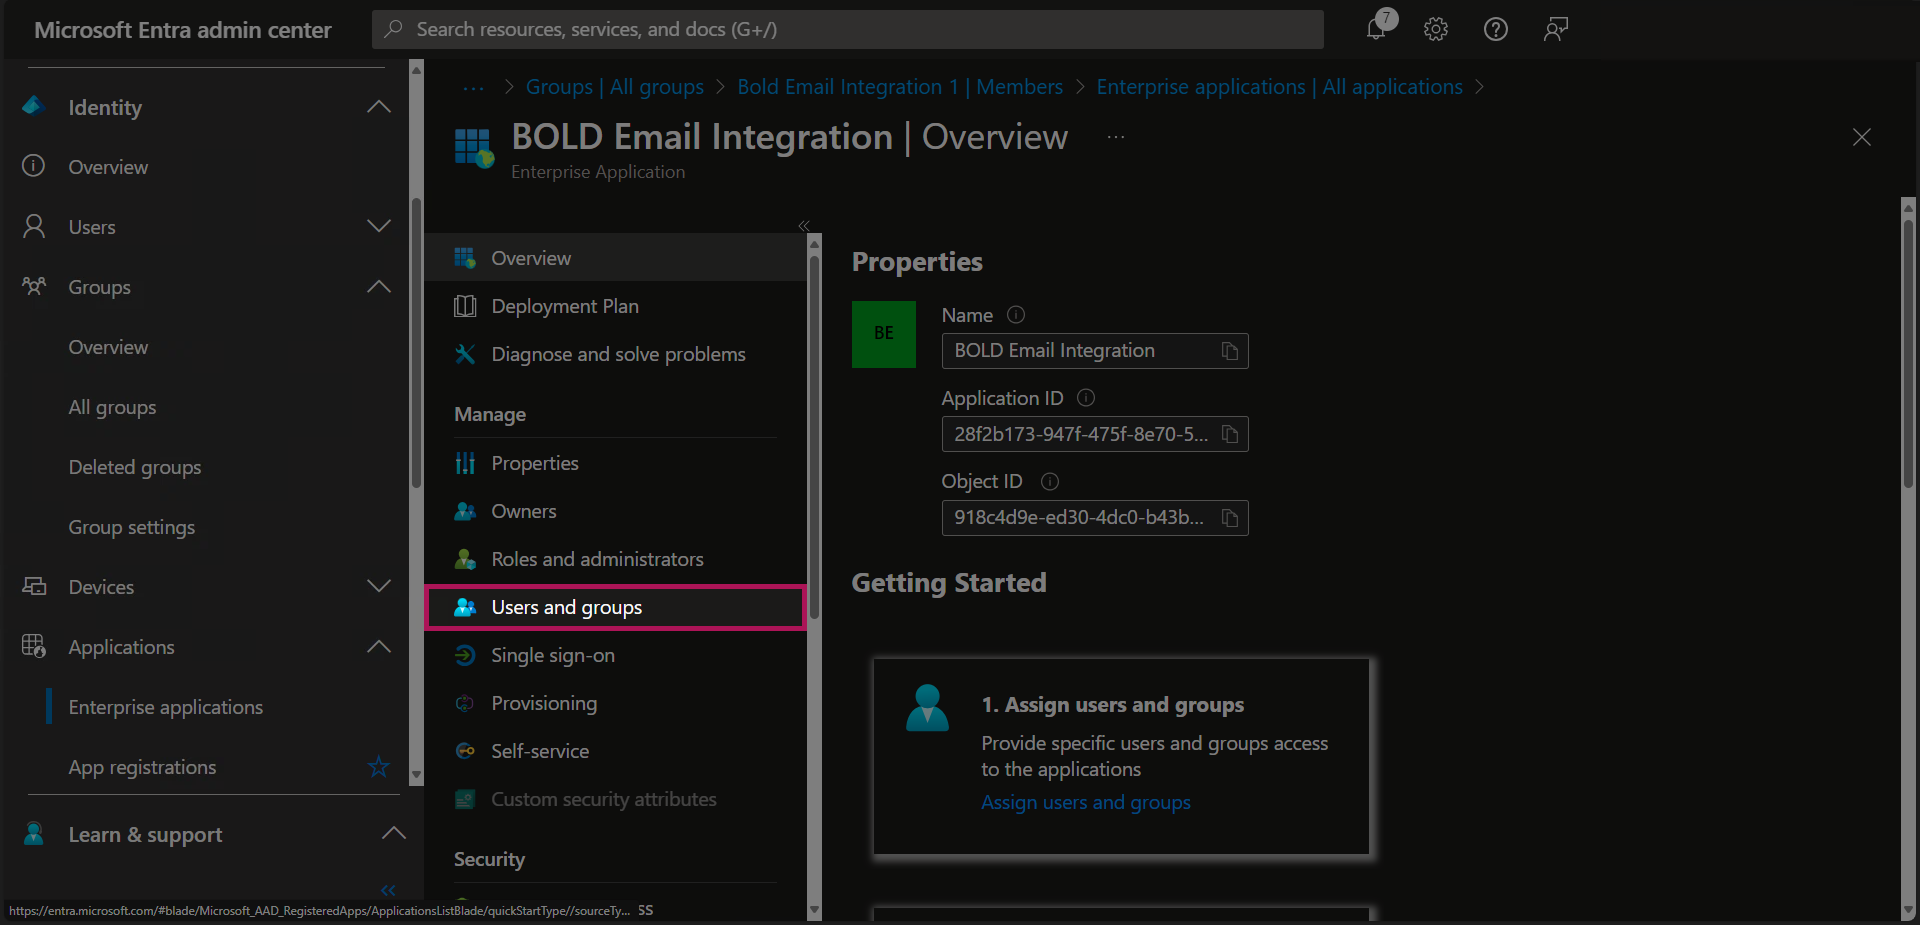The width and height of the screenshot is (1920, 925).
Task: Copy the Object ID to clipboard
Action: [1230, 518]
